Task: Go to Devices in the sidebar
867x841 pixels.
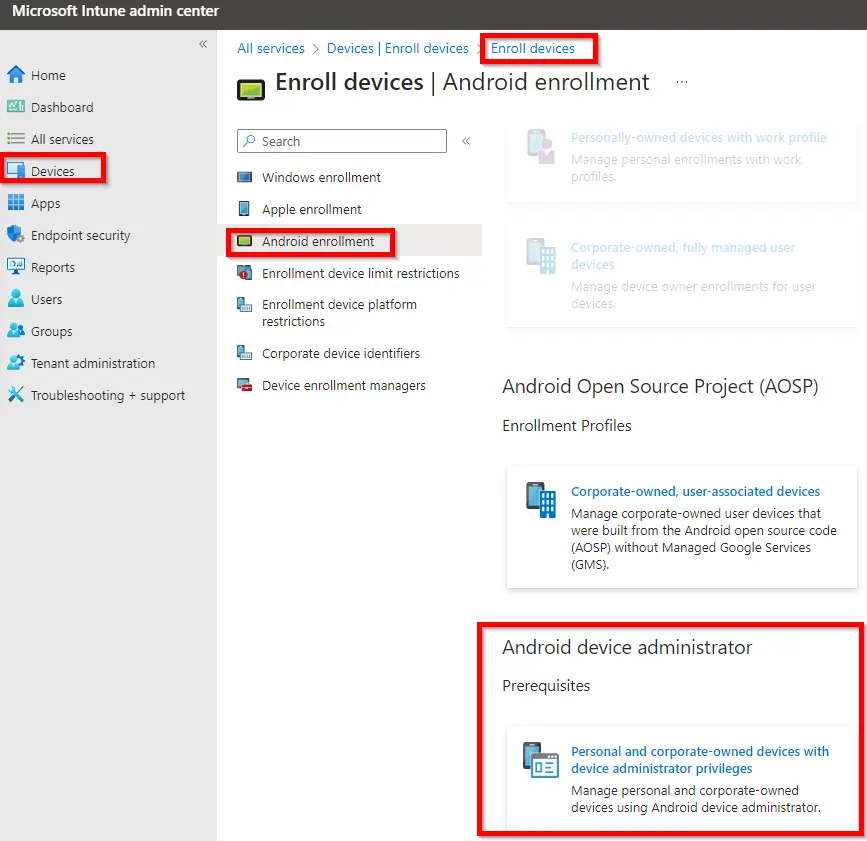Action: pos(53,171)
